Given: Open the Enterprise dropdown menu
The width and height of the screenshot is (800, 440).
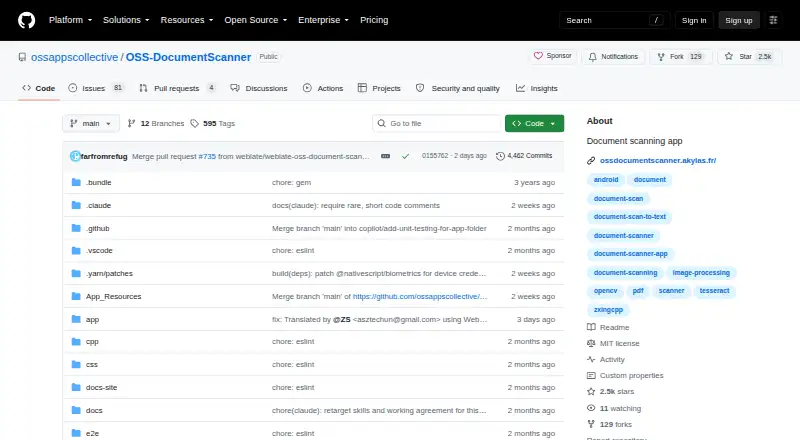Looking at the screenshot, I should pos(323,20).
